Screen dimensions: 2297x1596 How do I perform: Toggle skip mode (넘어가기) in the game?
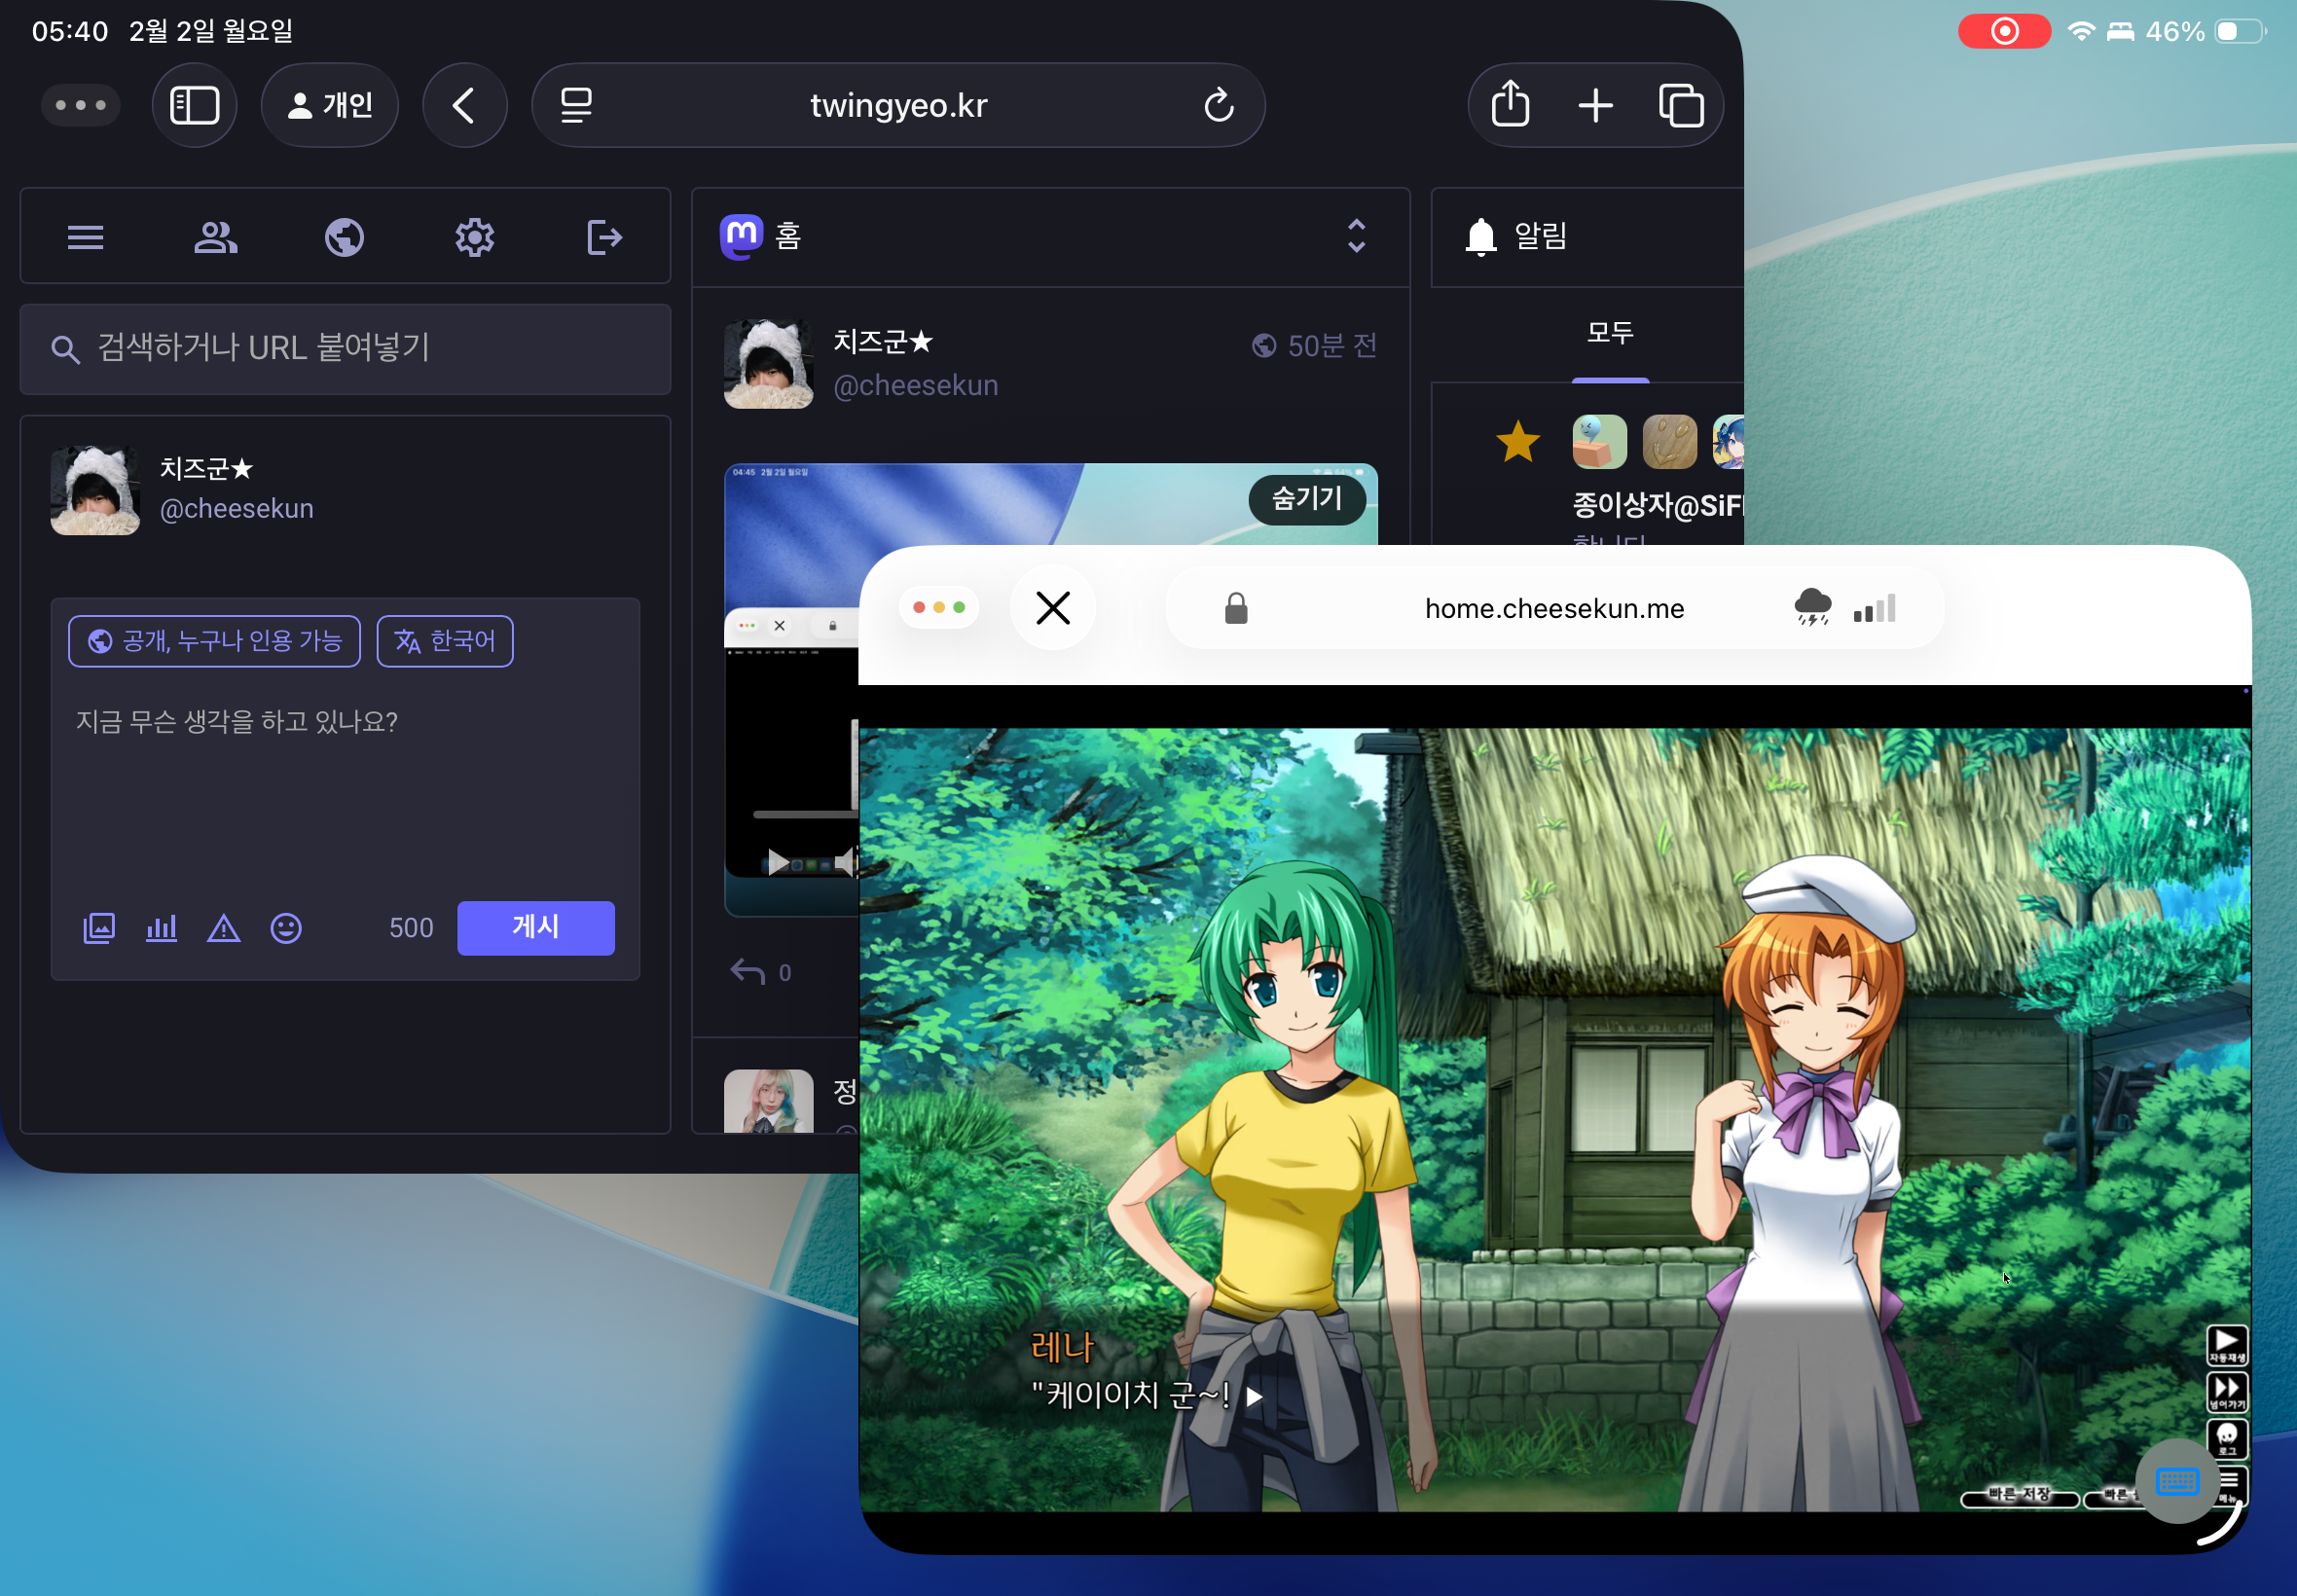point(2226,1391)
